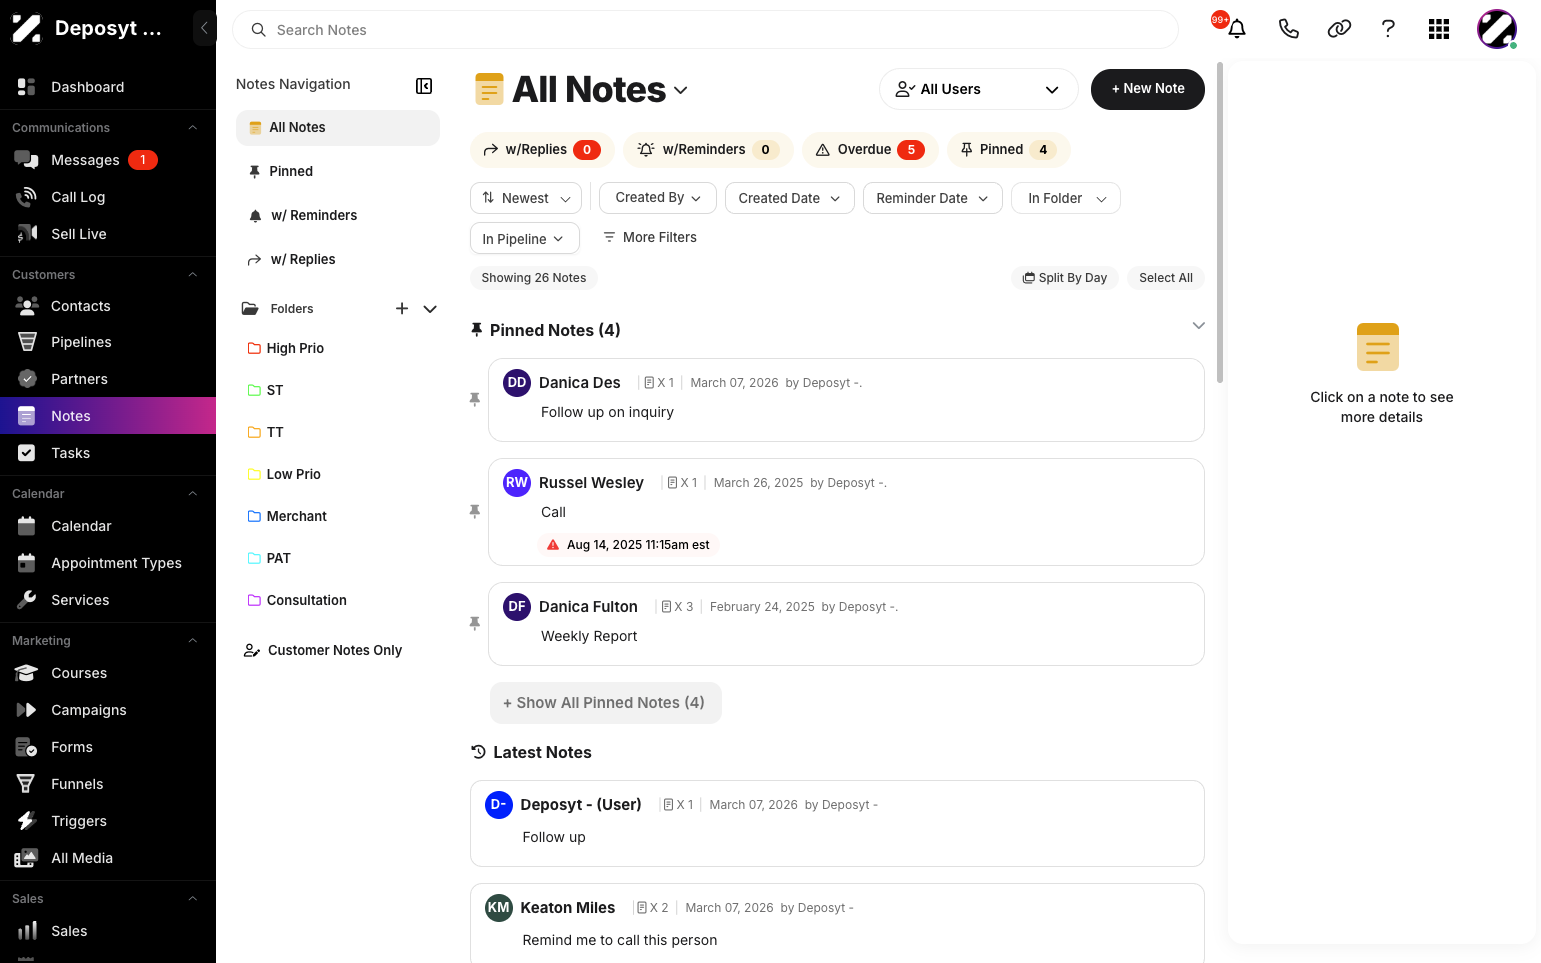Open the Created By dropdown
Viewport: 1541px width, 963px height.
coord(658,198)
